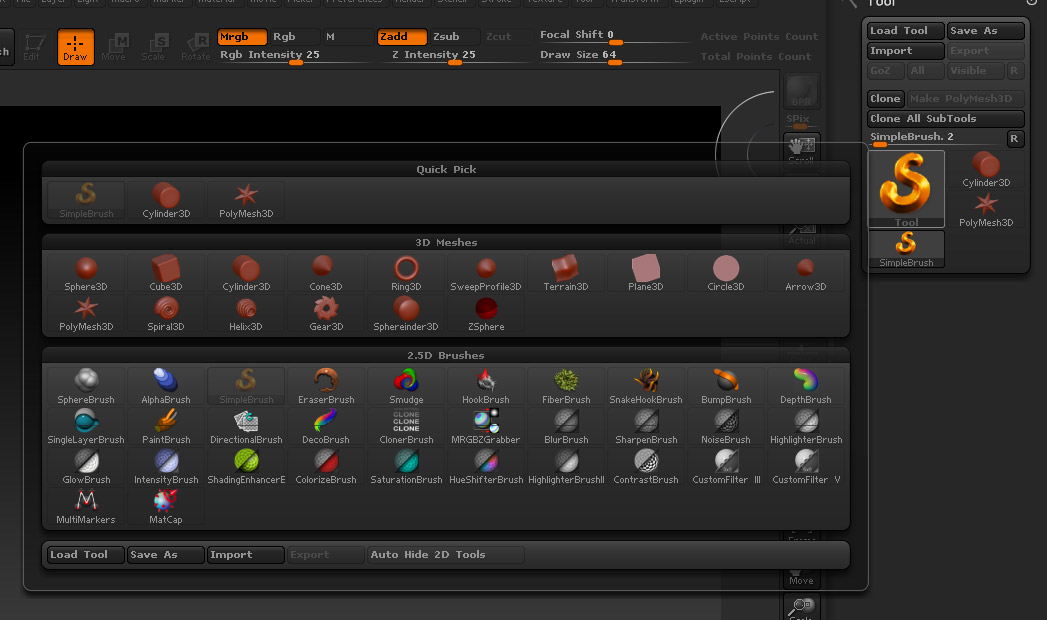Pick Cylinder3D in 3D Meshes section
The height and width of the screenshot is (620, 1047).
[x=246, y=274]
